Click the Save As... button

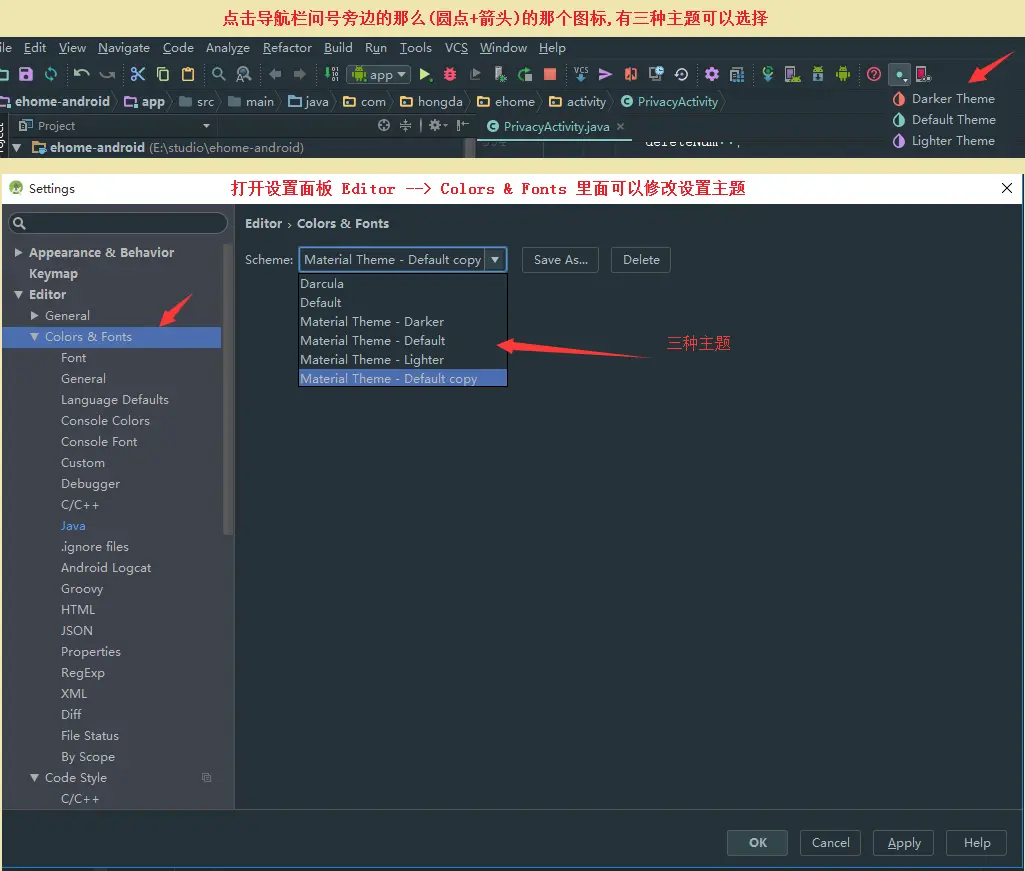click(559, 259)
